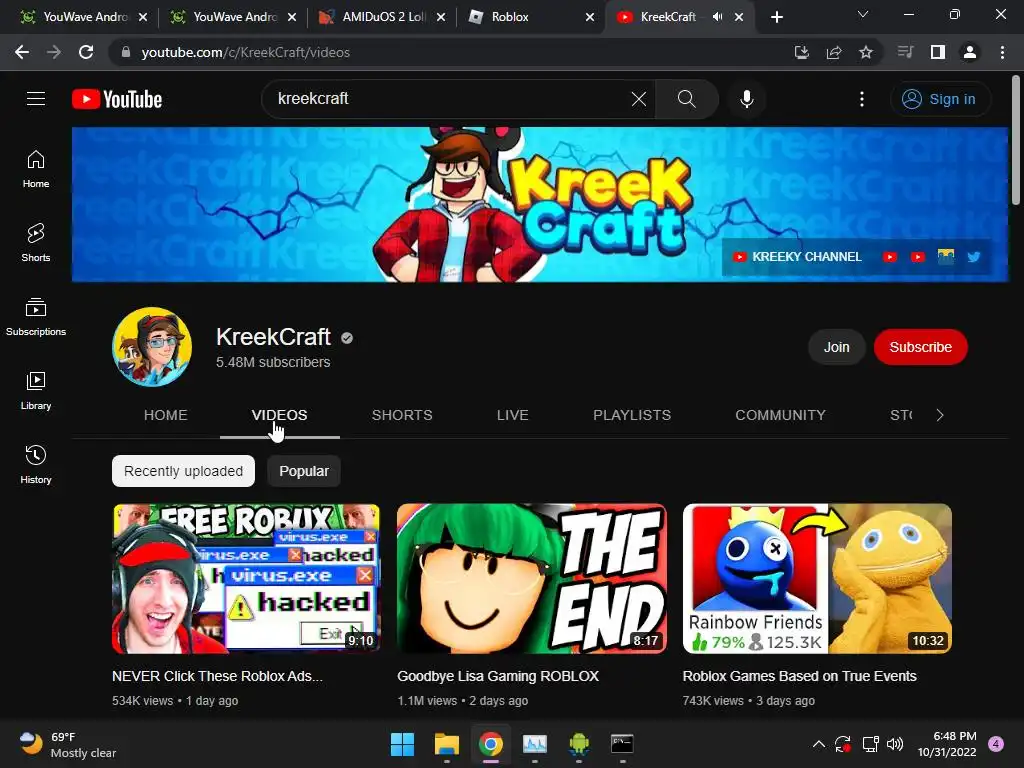Install app icon in address bar
This screenshot has width=1024, height=768.
[x=802, y=52]
